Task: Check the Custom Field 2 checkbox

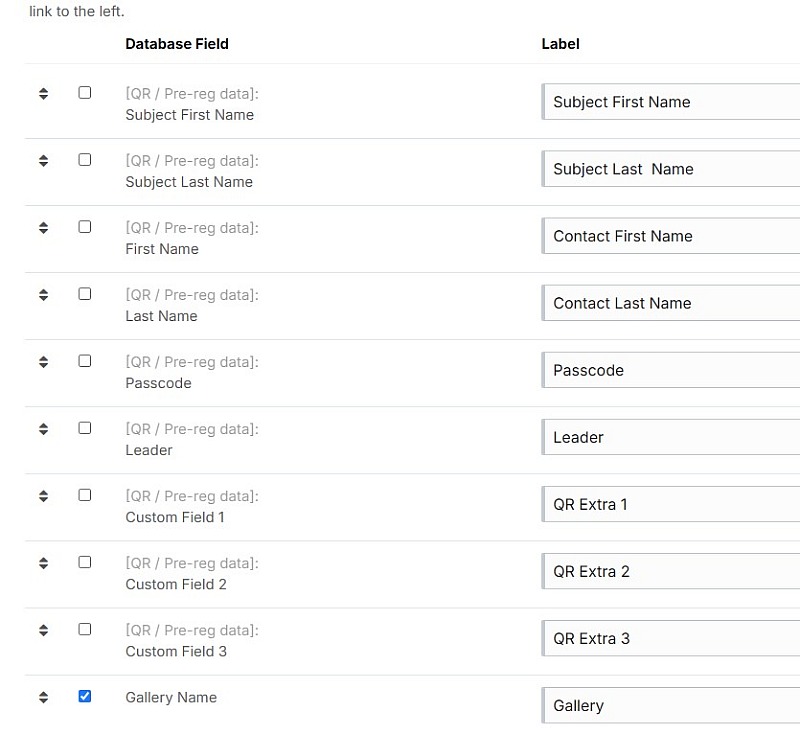Action: (85, 562)
